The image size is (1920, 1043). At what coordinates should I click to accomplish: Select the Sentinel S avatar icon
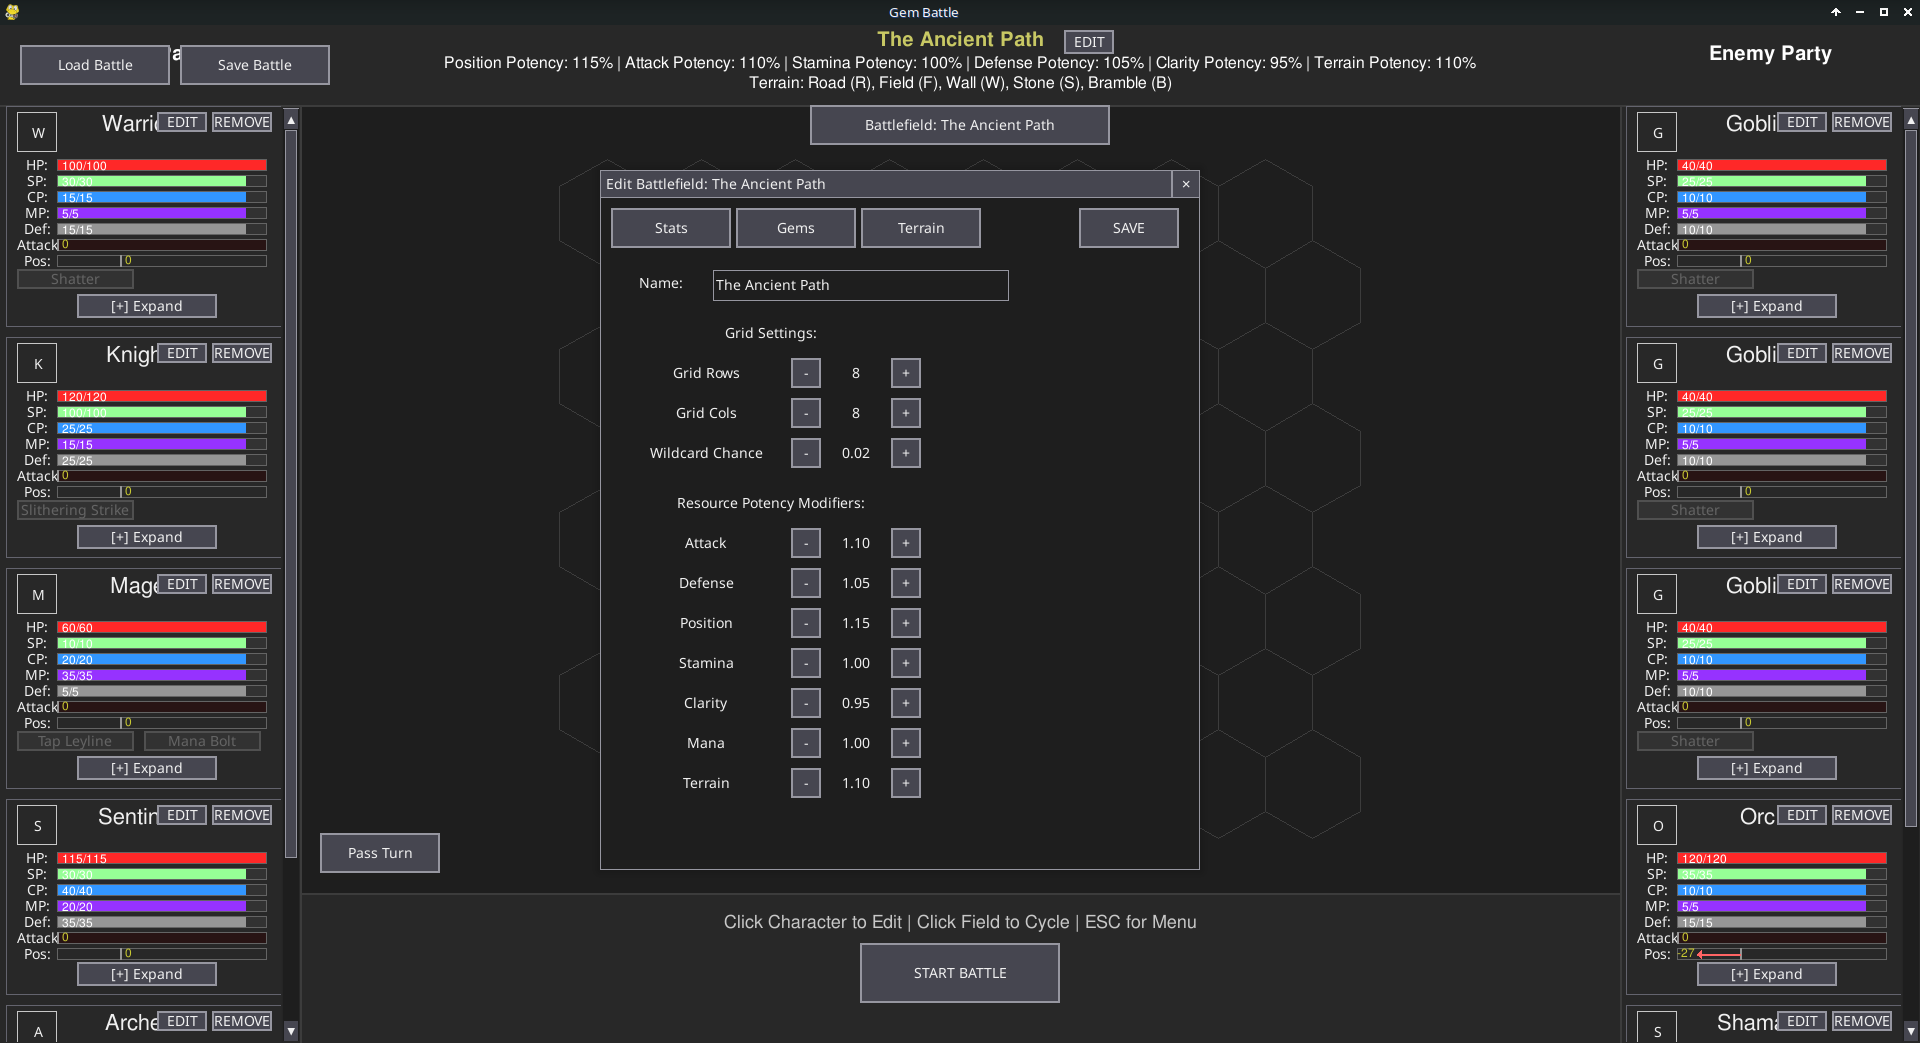[36, 824]
